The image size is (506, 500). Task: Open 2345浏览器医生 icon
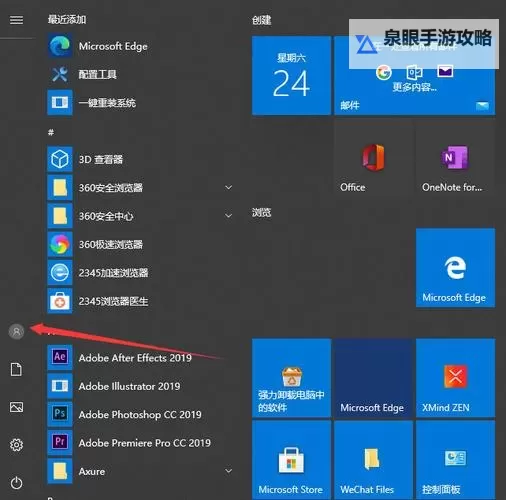[60, 301]
